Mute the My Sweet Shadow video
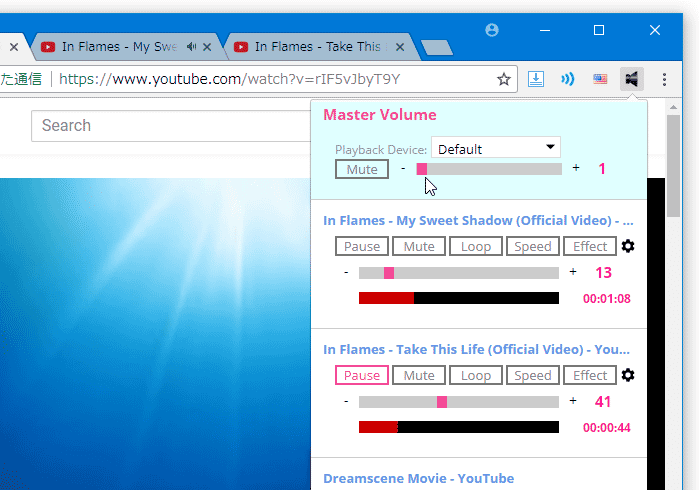The width and height of the screenshot is (699, 490). click(419, 246)
